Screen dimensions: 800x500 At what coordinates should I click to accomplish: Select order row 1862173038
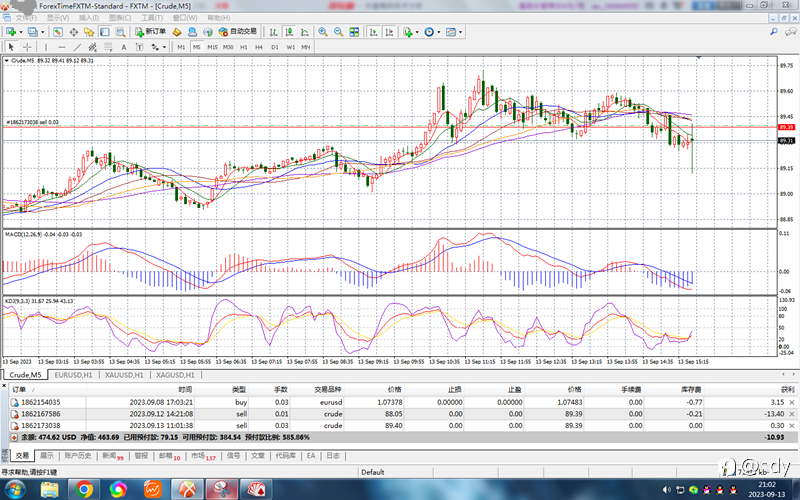click(403, 426)
